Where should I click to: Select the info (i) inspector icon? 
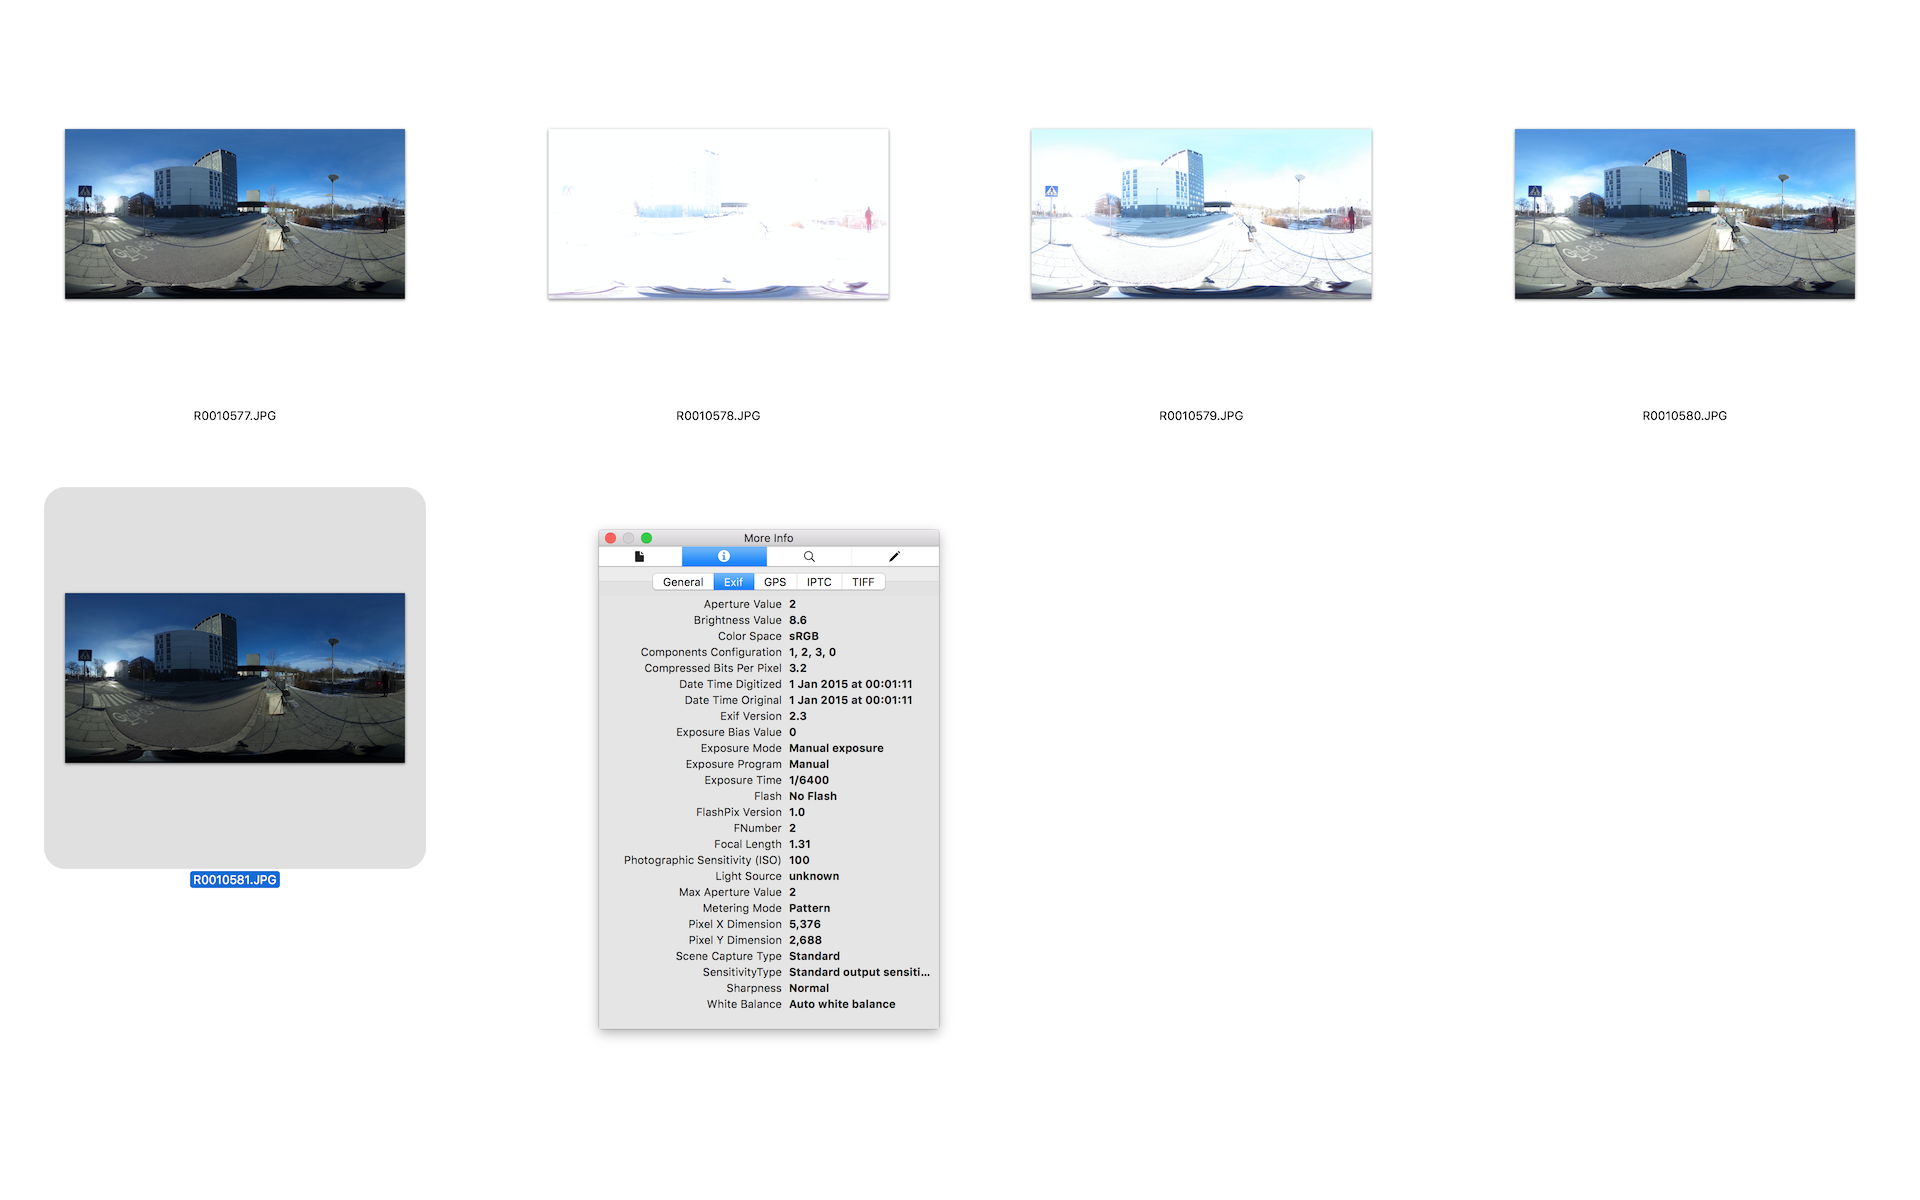(x=724, y=556)
